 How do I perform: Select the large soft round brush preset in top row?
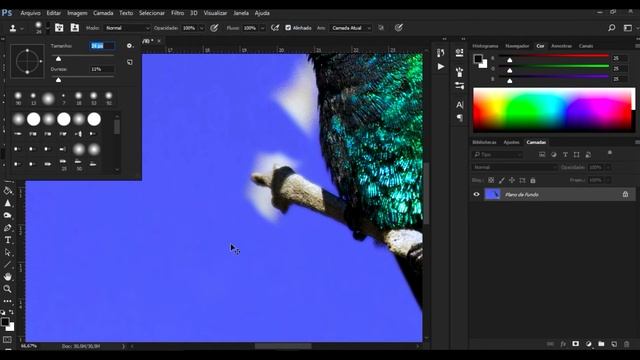48,98
